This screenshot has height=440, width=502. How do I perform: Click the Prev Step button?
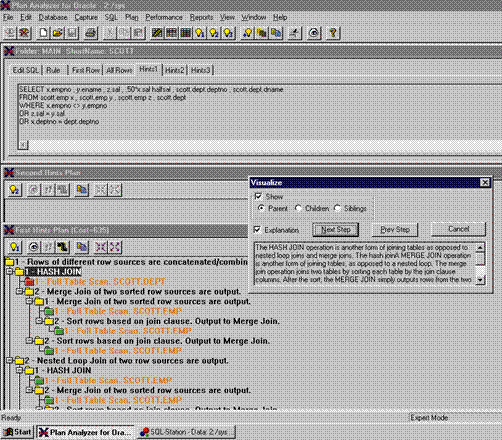395,230
